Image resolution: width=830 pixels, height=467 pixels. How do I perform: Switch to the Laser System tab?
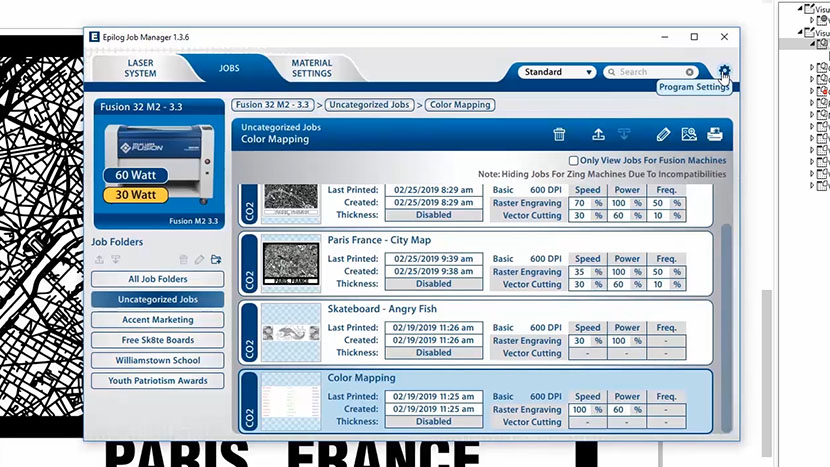click(140, 68)
